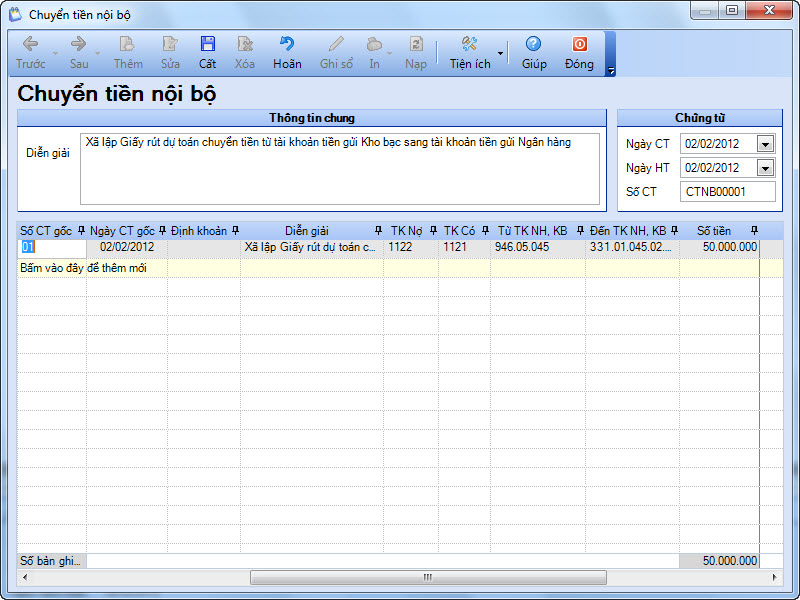Click in the Diễn giải description textbox
Screen dimensions: 800x600
tap(340, 169)
